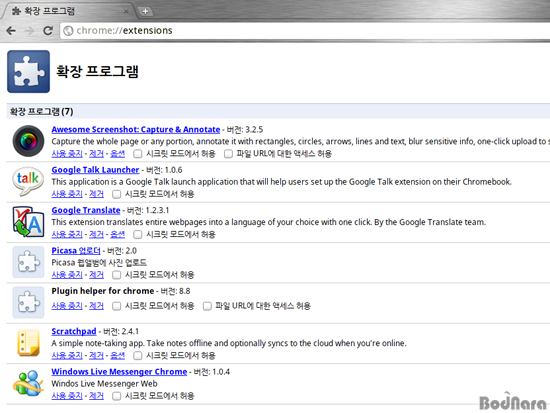The image size is (550, 413).
Task: Open Google Translate 옵션 link
Action: [118, 234]
